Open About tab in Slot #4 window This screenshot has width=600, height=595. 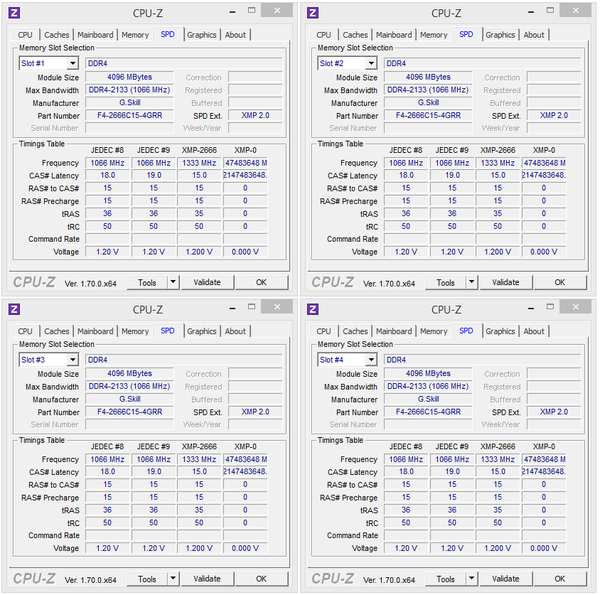[534, 331]
